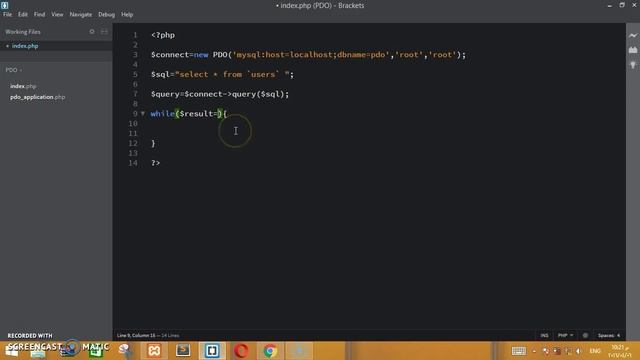Screen dimensions: 640x360
Task: Click the lightbulb icon in right toolbar
Action: 633,64
